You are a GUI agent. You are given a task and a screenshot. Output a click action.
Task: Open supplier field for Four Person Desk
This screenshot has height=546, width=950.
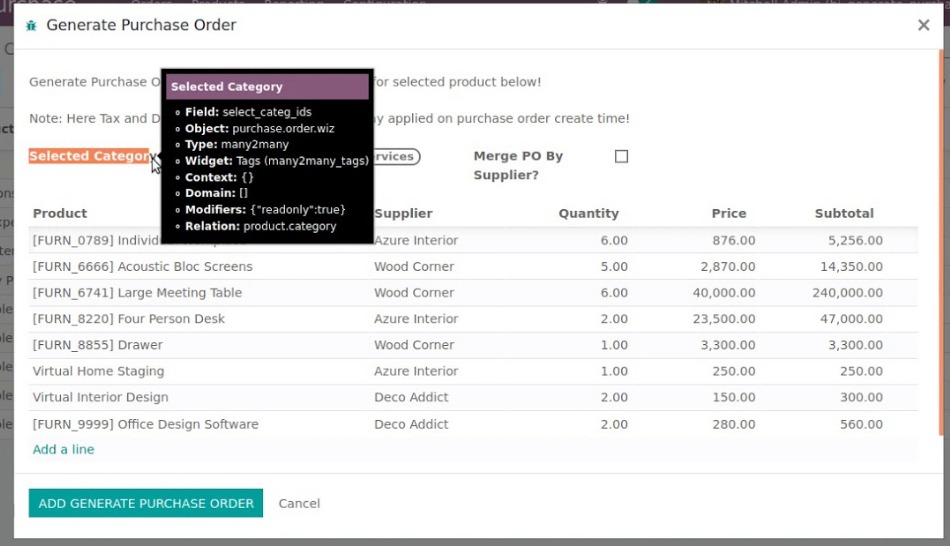(416, 319)
